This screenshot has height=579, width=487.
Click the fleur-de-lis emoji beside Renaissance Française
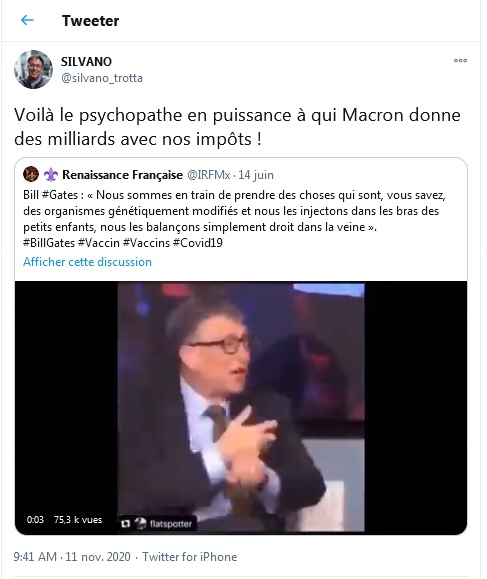(51, 175)
